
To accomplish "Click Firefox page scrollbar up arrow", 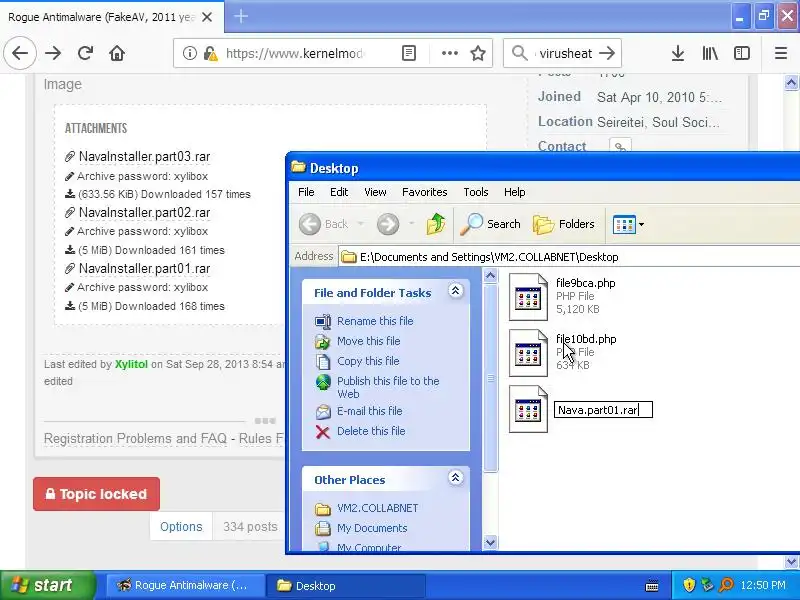I will tap(791, 82).
